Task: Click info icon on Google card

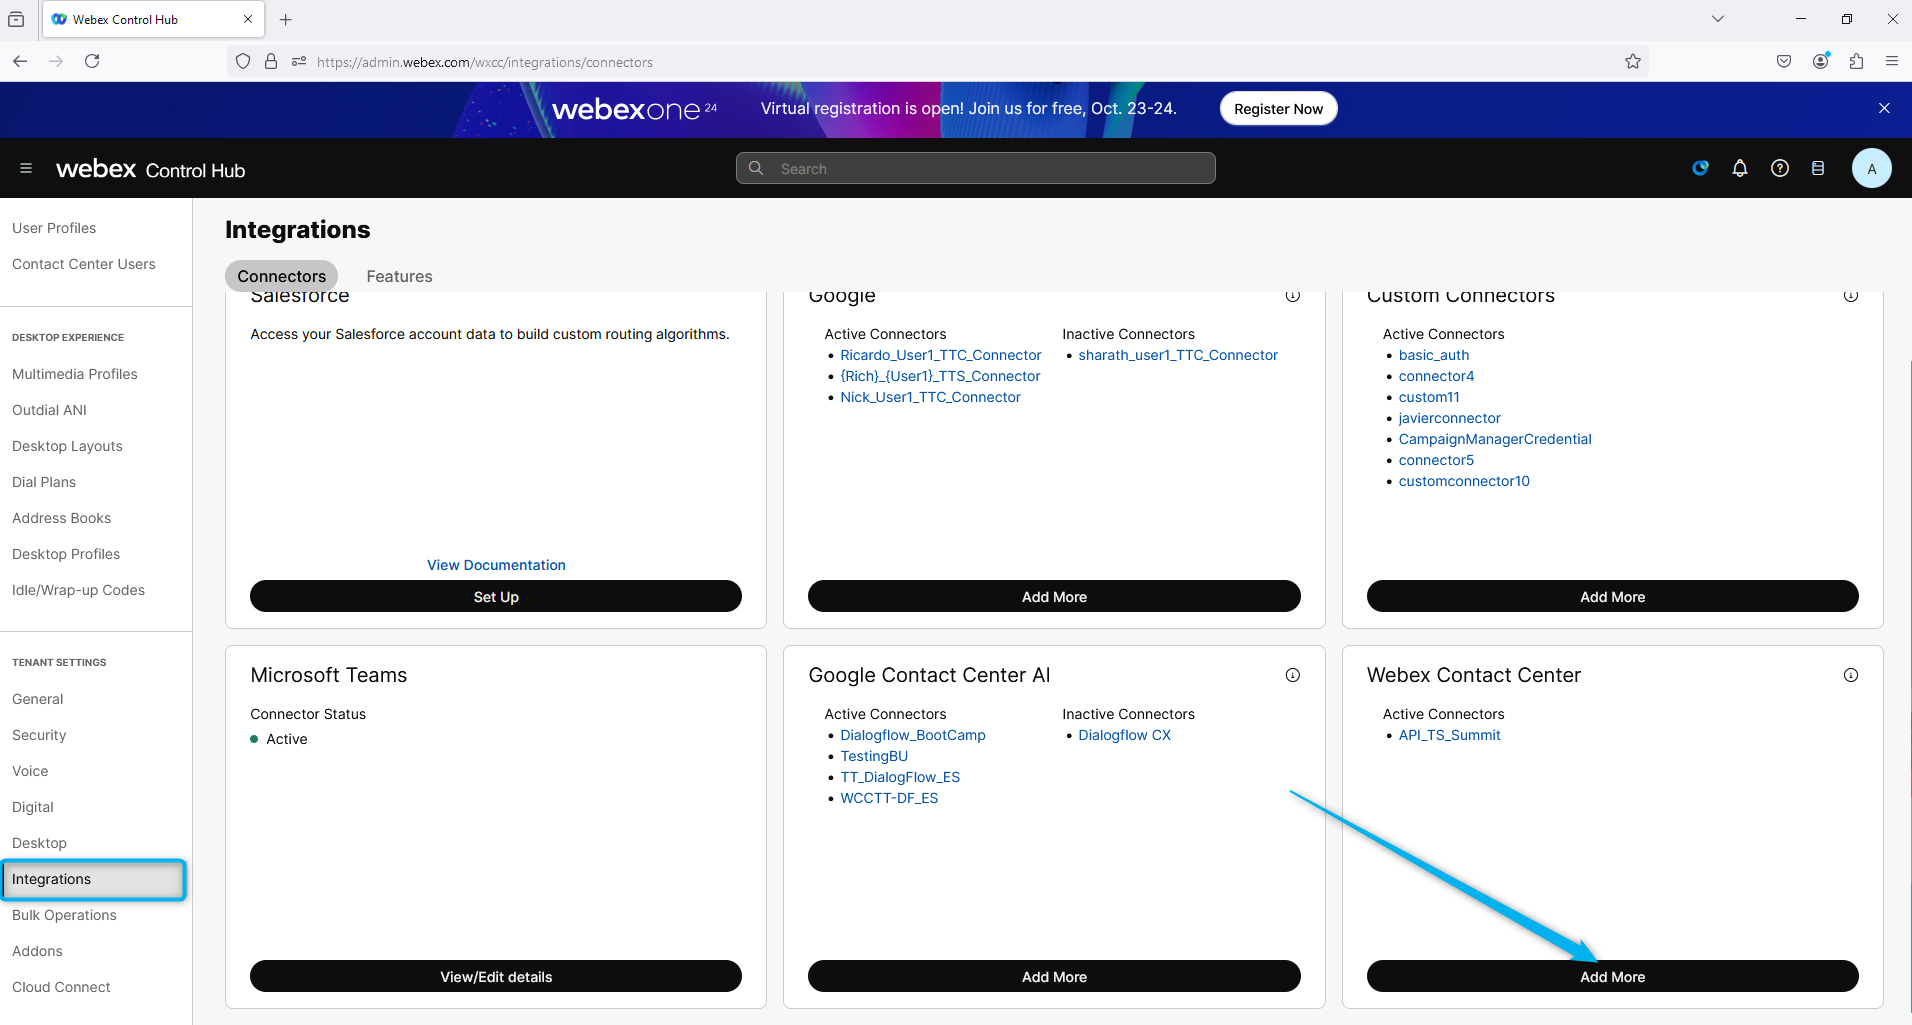Action: point(1292,296)
